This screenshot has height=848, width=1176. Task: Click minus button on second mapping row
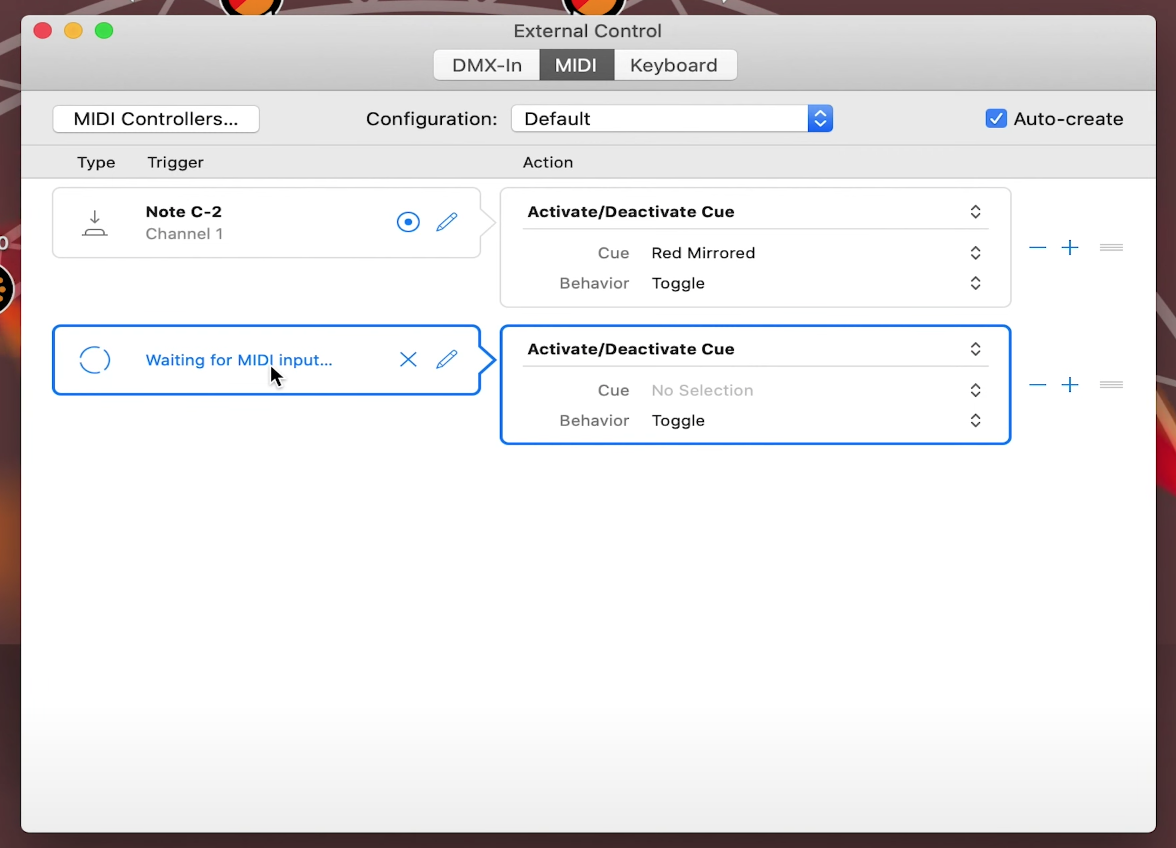(1038, 385)
